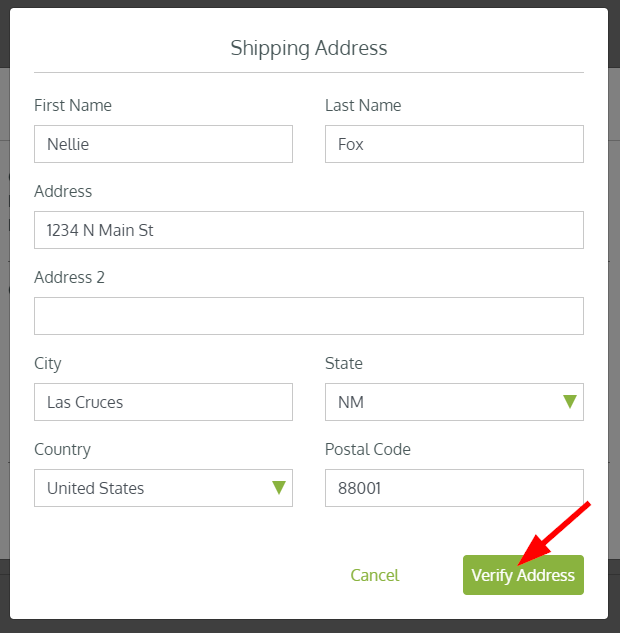Select the Address field with 1234 N Main St

[x=309, y=230]
